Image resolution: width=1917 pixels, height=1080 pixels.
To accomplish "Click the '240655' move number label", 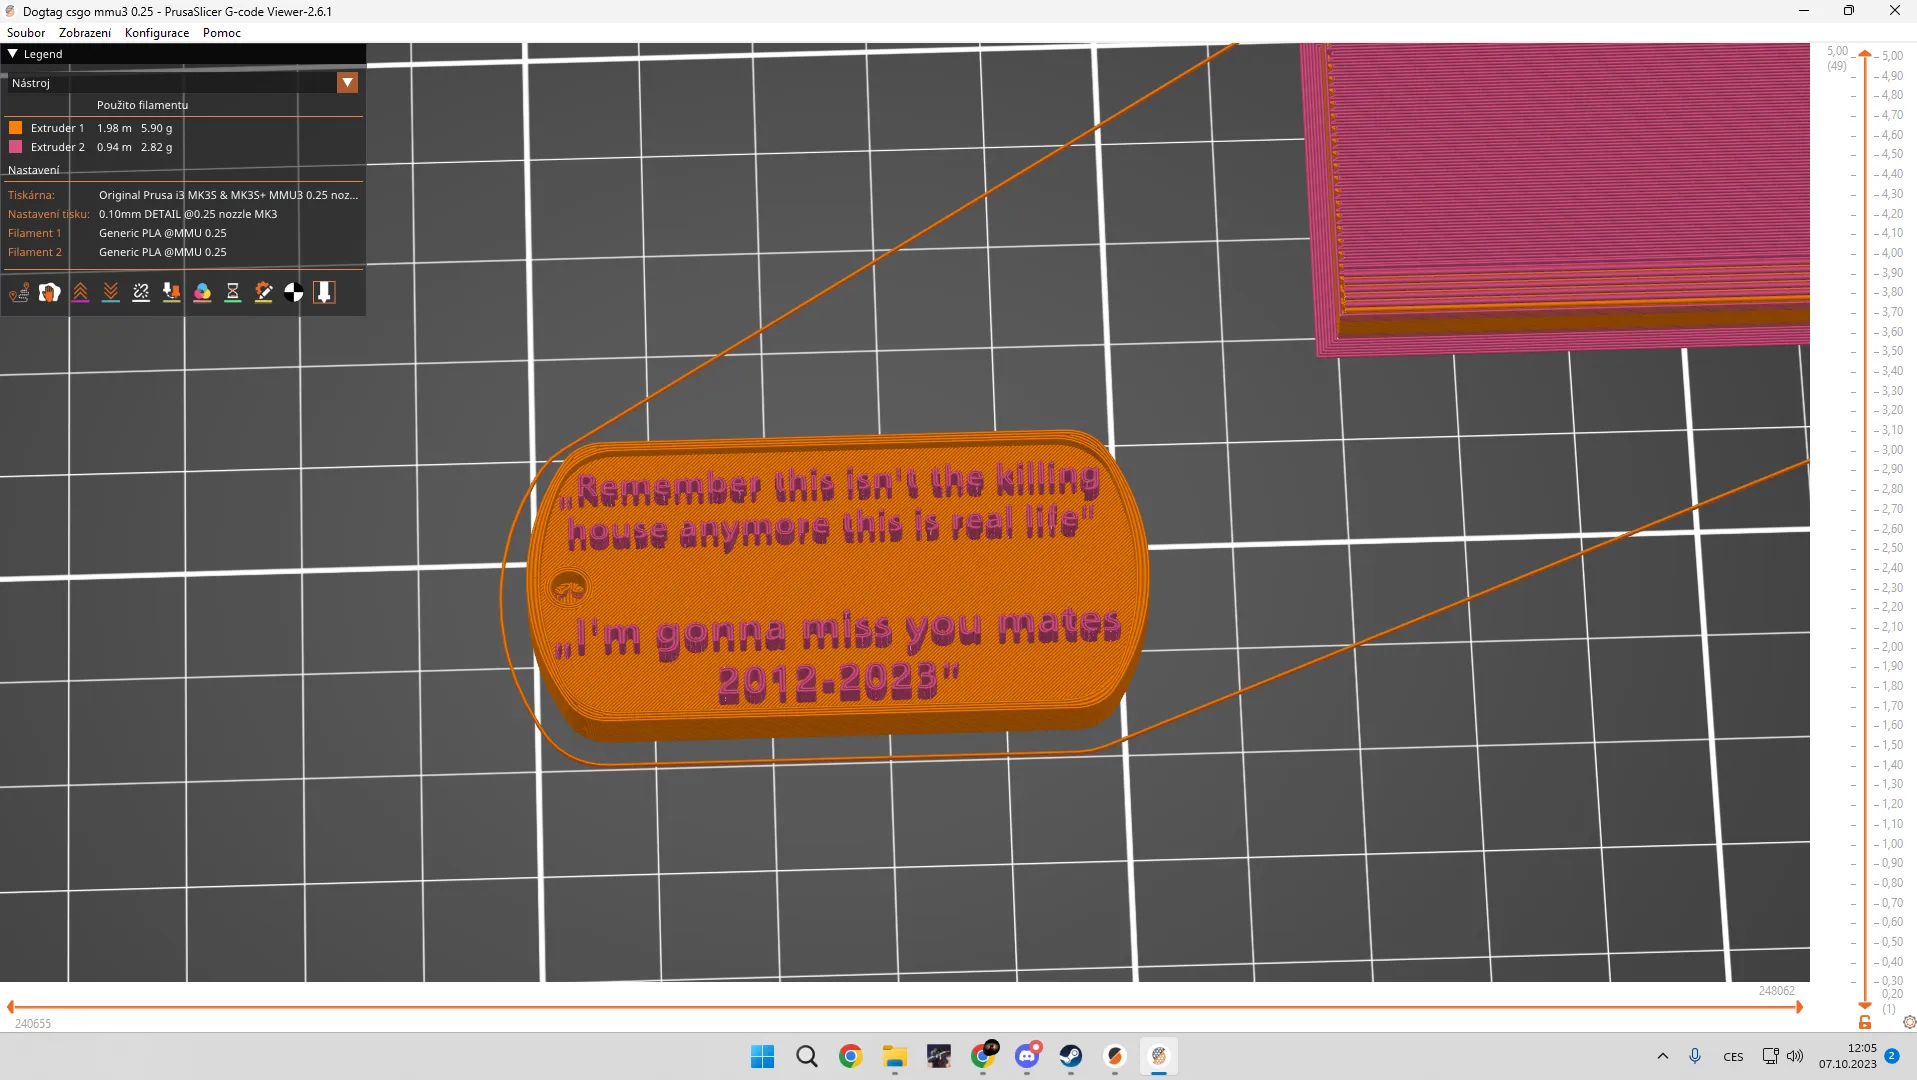I will pos(33,1024).
